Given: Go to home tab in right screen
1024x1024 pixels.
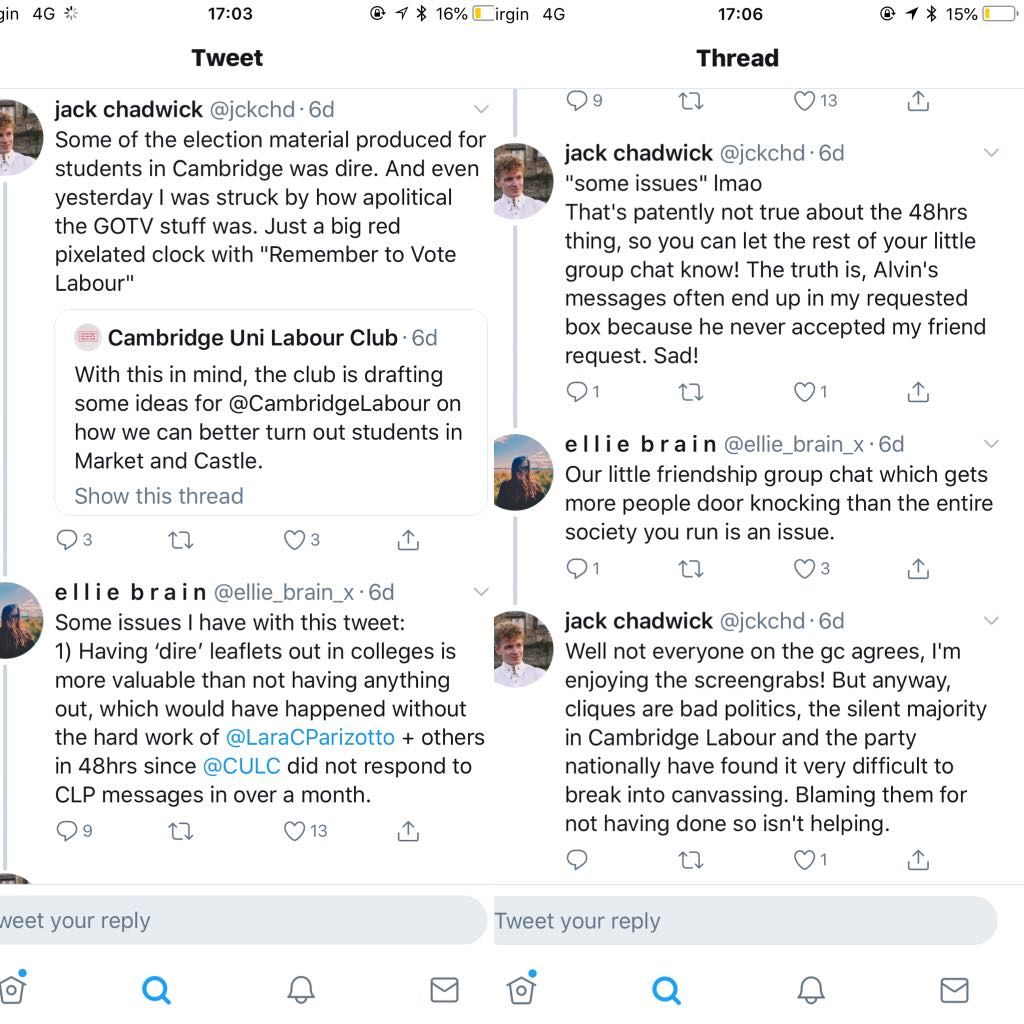Looking at the screenshot, I should pos(521,988).
